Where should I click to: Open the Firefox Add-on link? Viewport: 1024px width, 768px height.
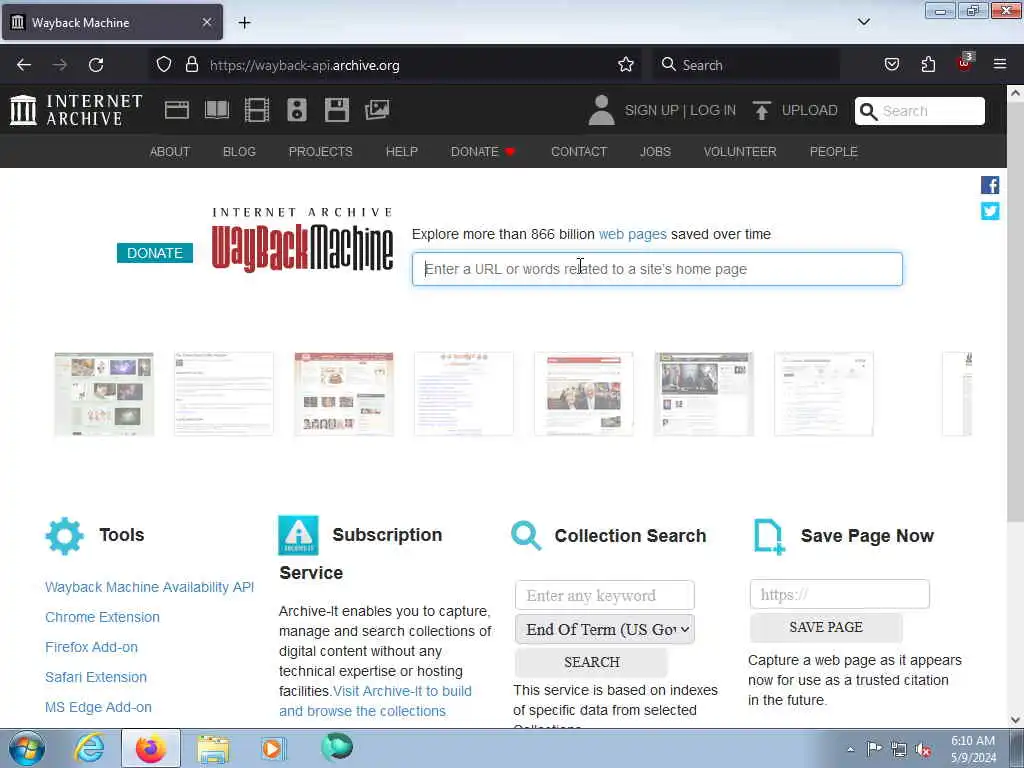point(91,647)
